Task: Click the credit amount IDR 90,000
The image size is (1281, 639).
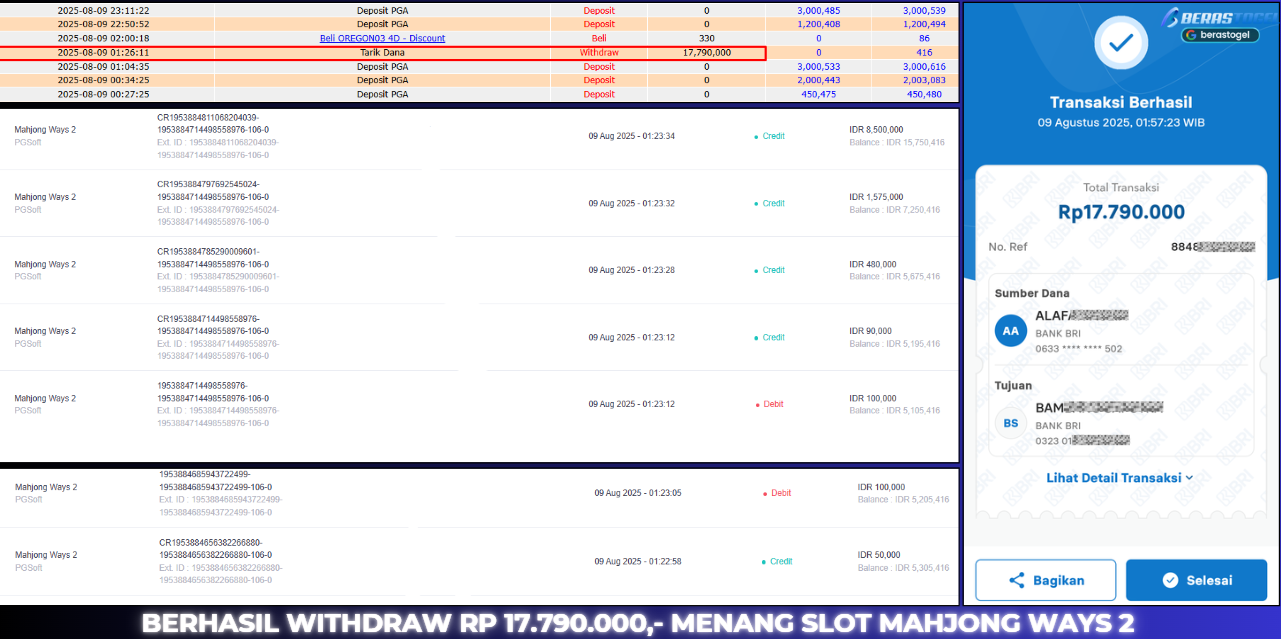Action: point(870,331)
